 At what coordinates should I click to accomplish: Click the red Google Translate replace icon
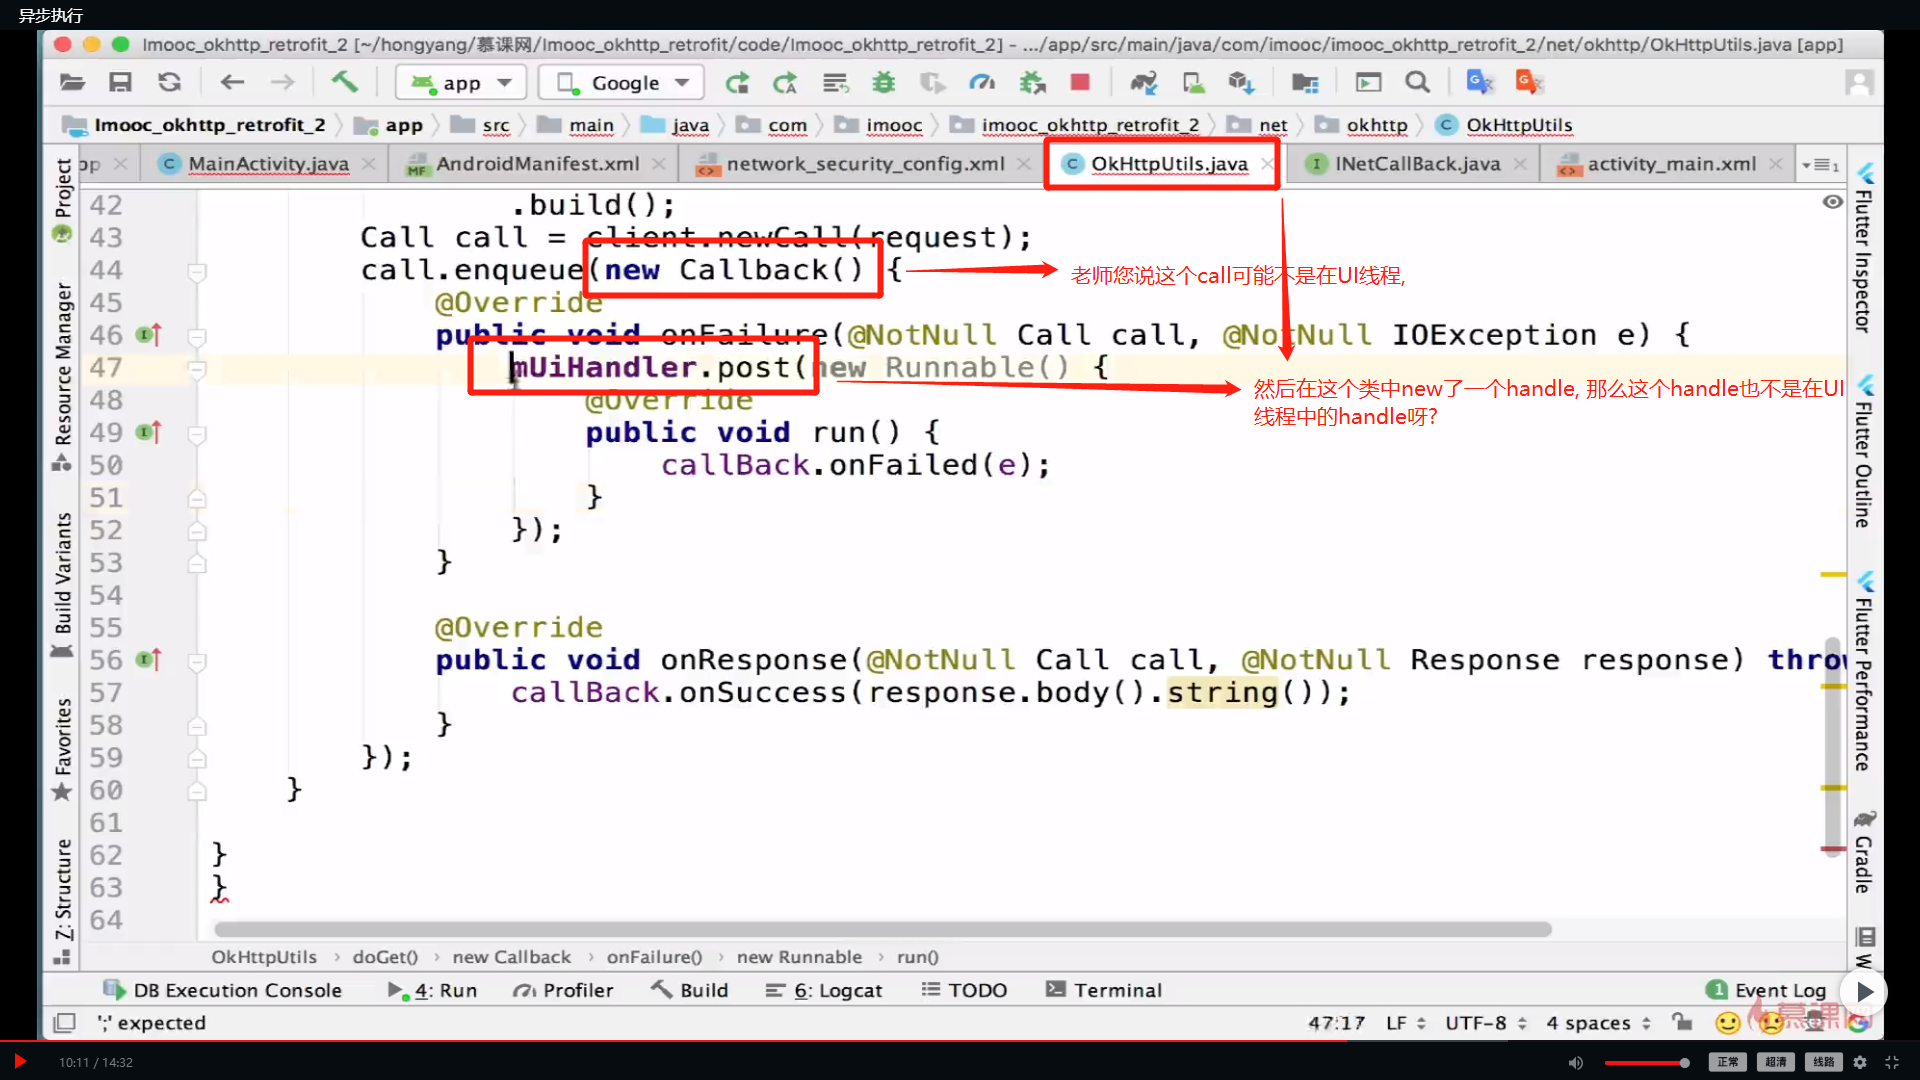(x=1529, y=82)
